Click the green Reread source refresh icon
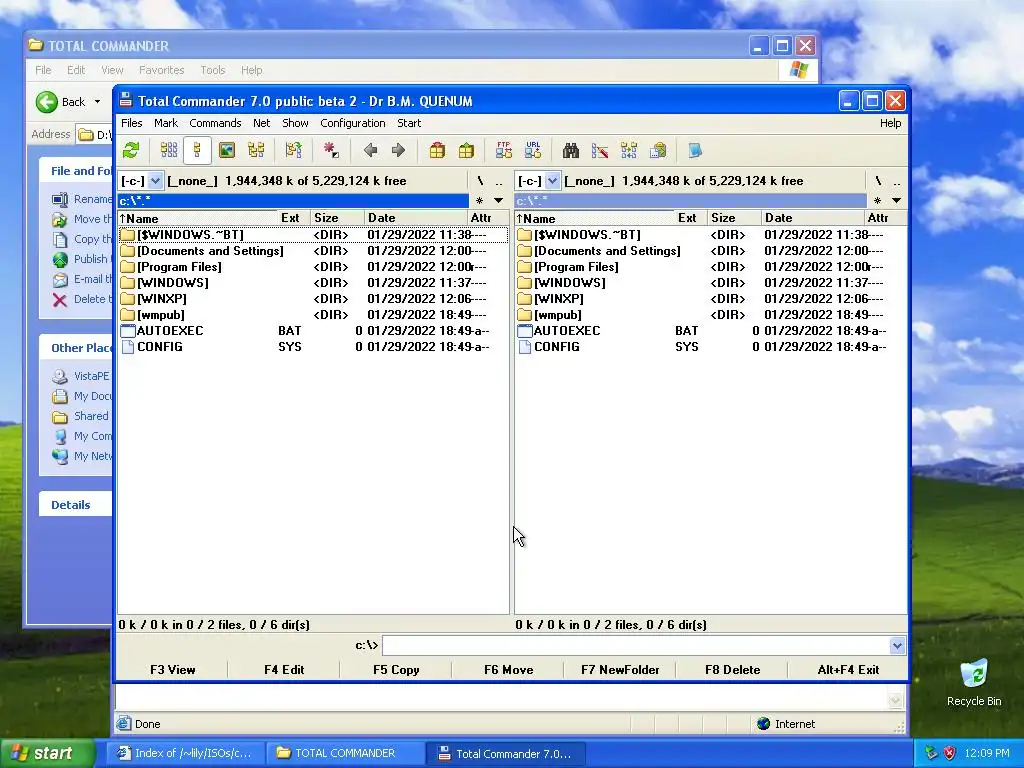 pyautogui.click(x=131, y=151)
